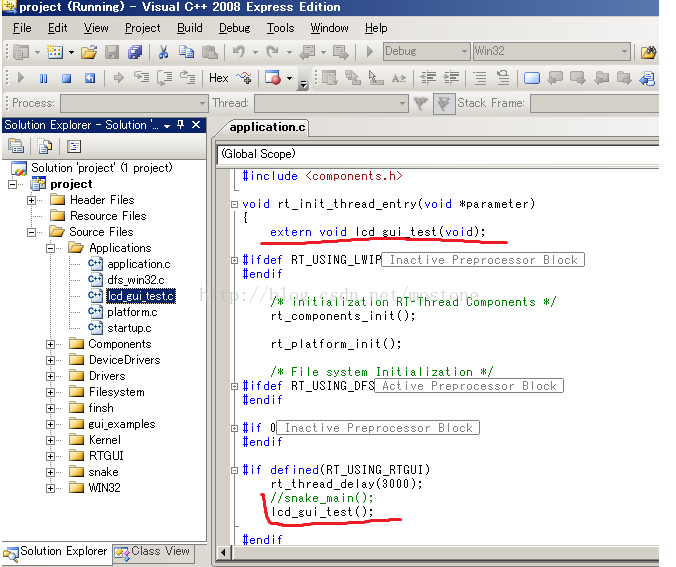676x567 pixels.
Task: Select lcd_gui_test.c in the tree
Action: pyautogui.click(x=141, y=296)
